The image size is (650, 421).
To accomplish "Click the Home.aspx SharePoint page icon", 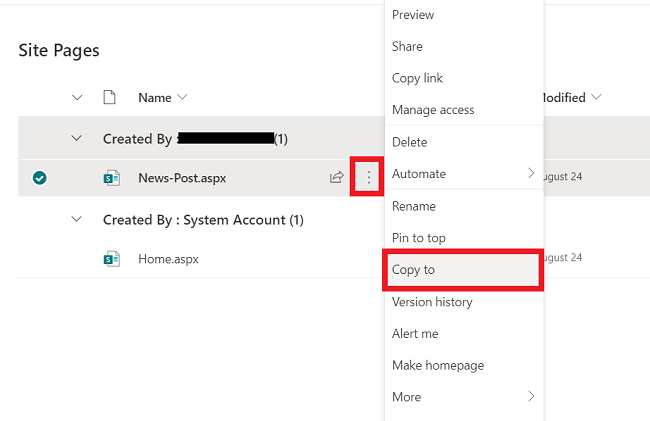I will click(x=111, y=259).
